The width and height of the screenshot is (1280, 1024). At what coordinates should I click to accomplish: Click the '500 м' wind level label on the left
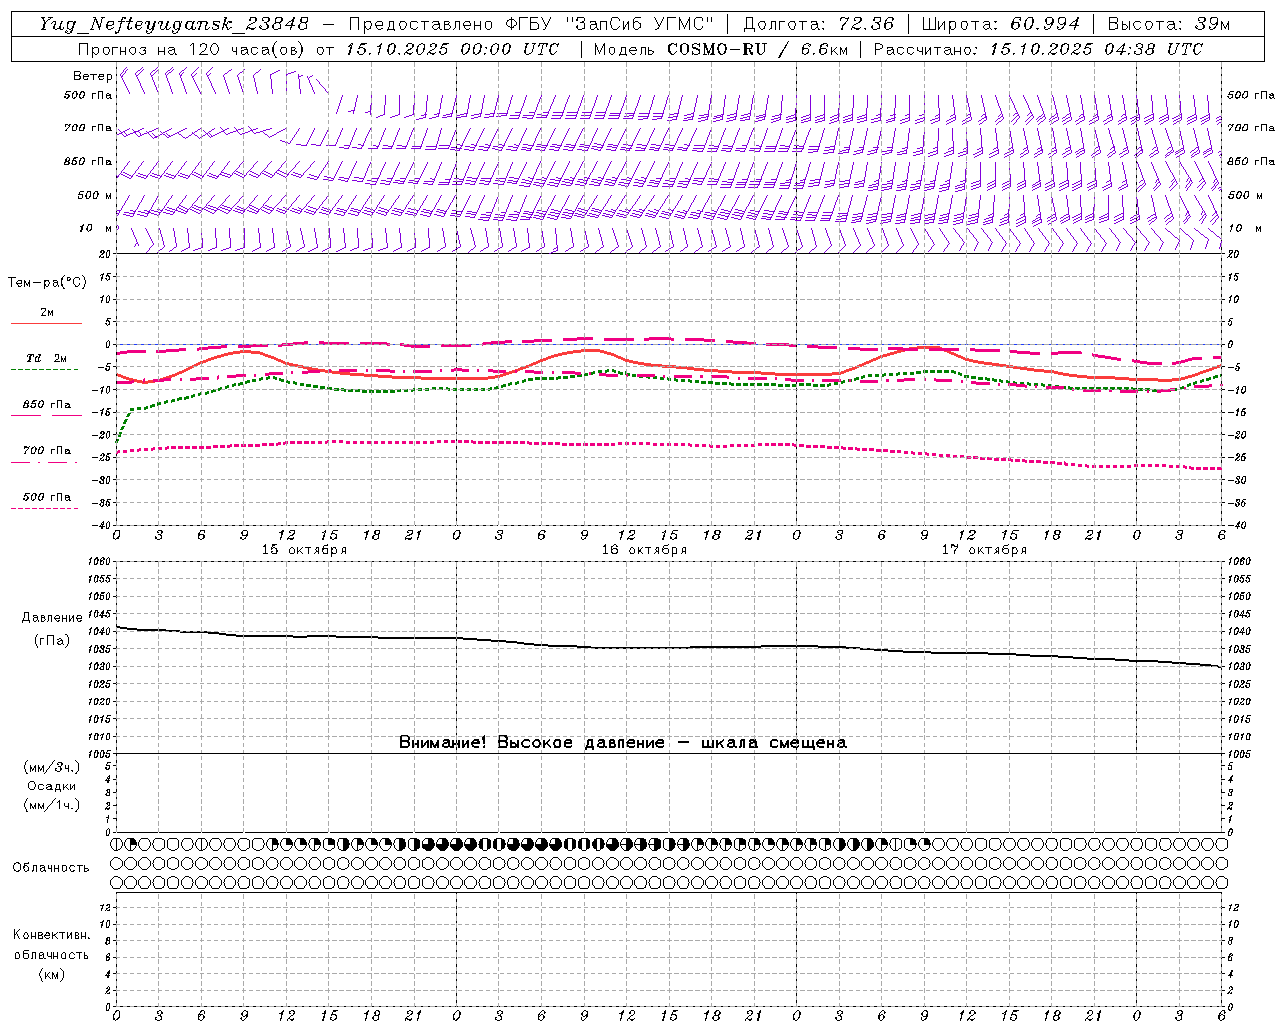coord(95,195)
